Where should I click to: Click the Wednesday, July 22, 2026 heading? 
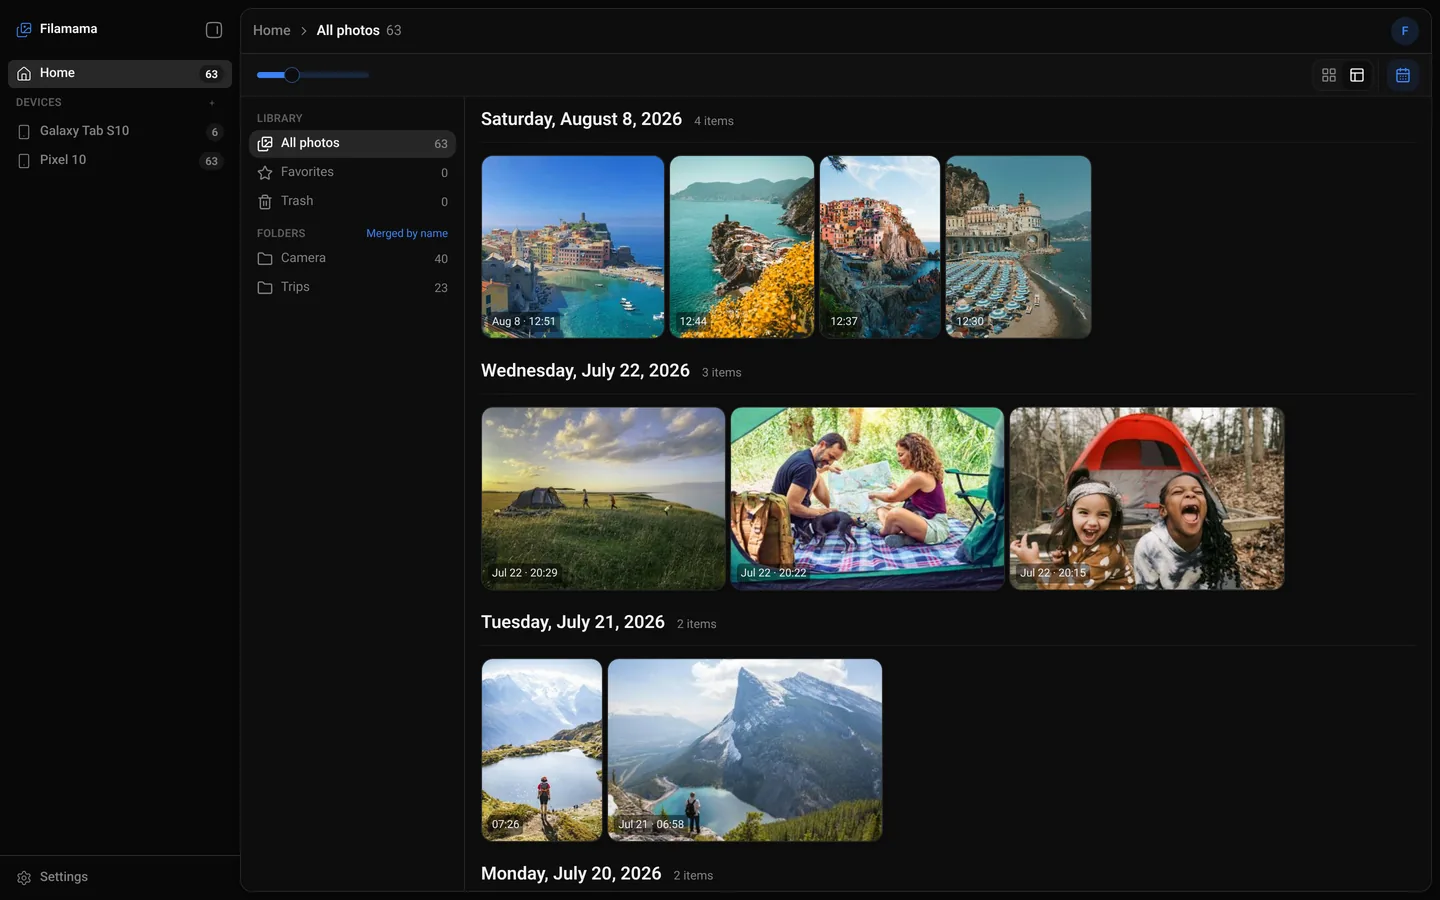pyautogui.click(x=585, y=371)
